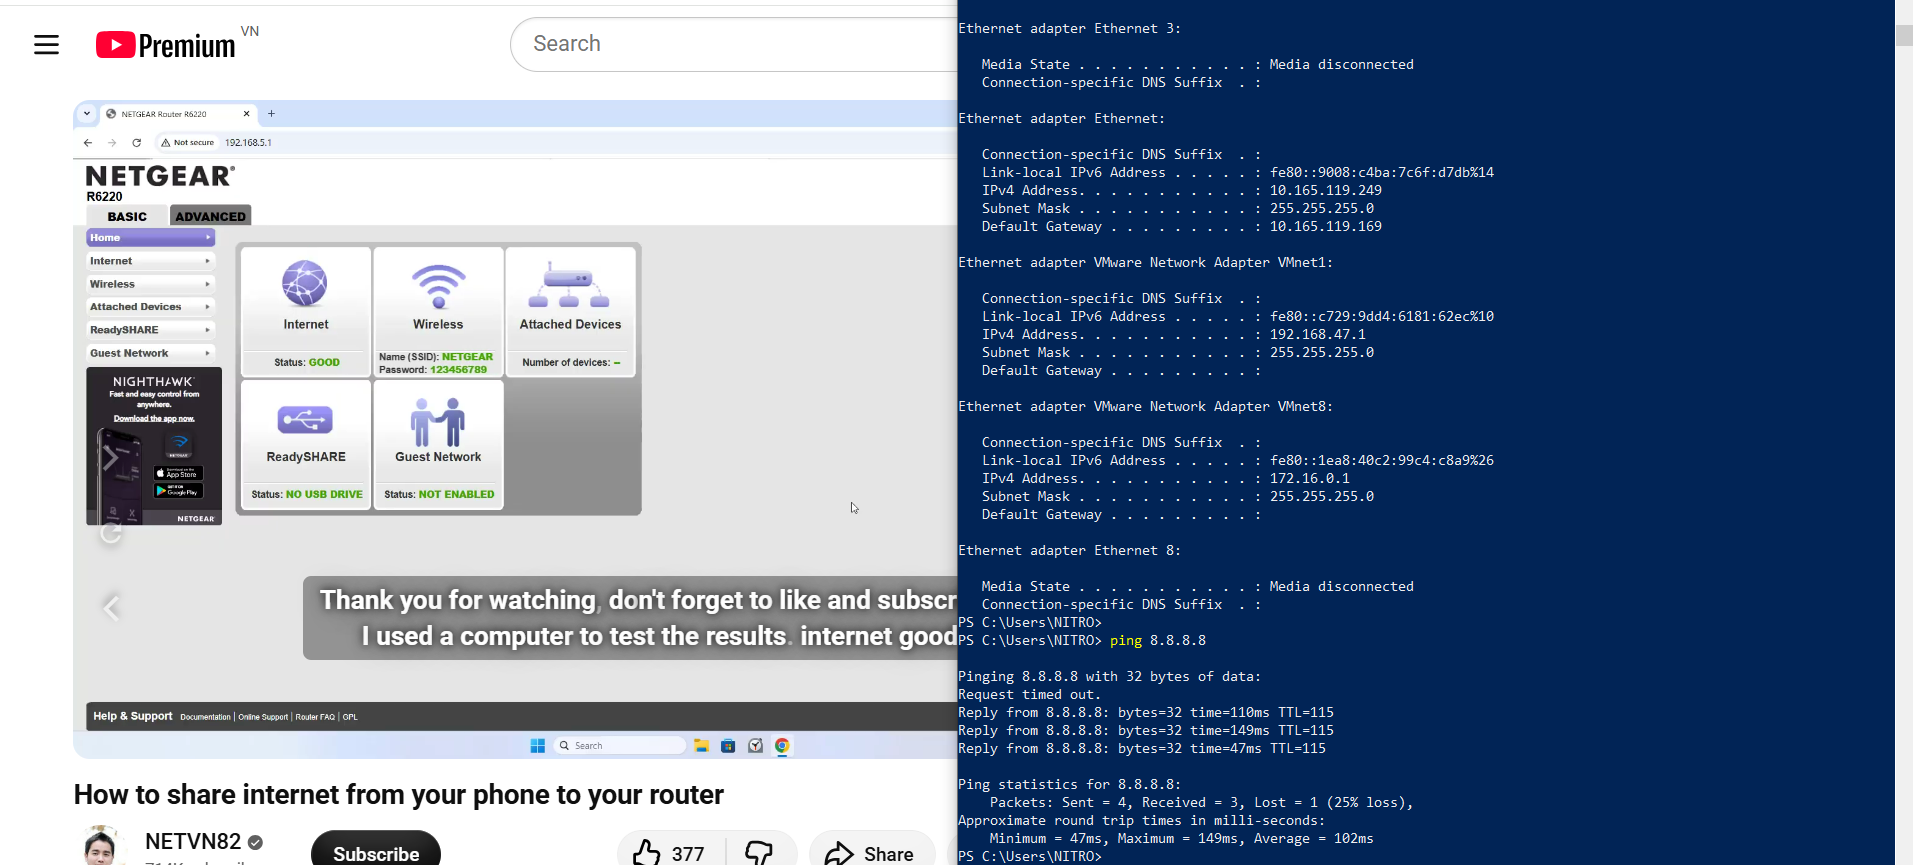The height and width of the screenshot is (865, 1913).
Task: Click the browser forward arrow in the video
Action: (112, 143)
